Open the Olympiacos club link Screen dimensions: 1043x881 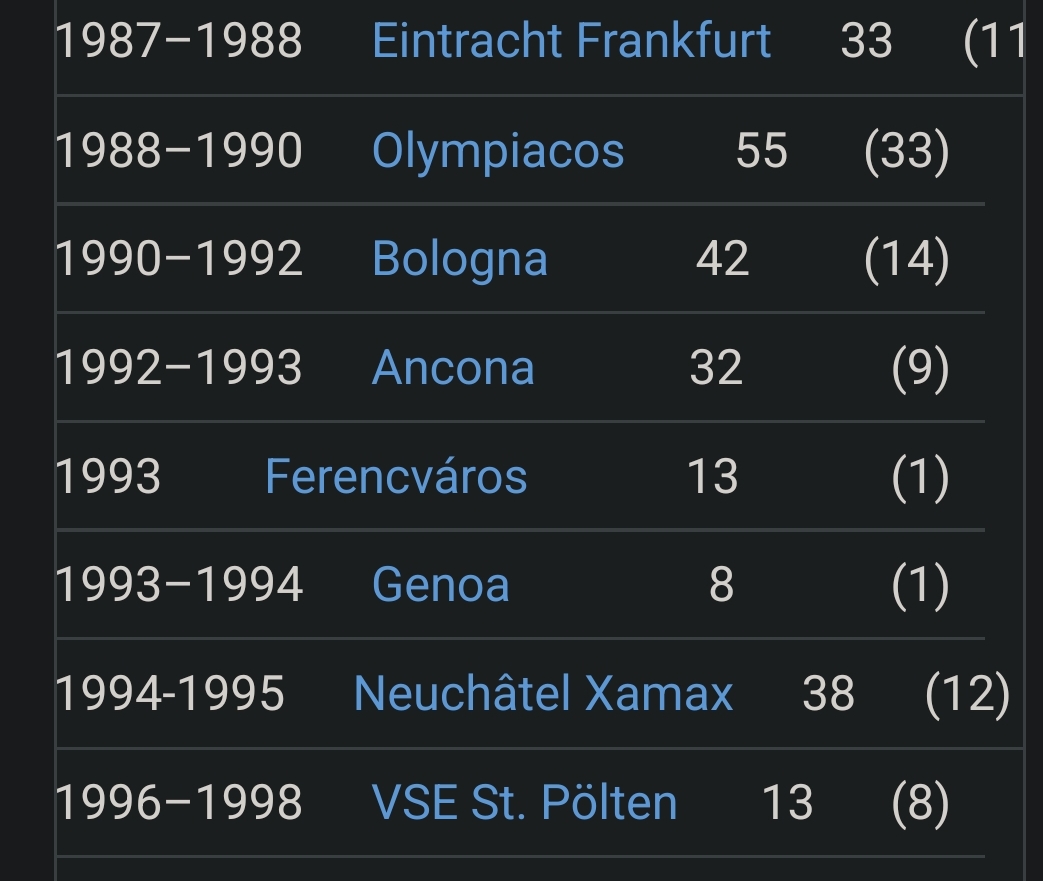point(498,150)
